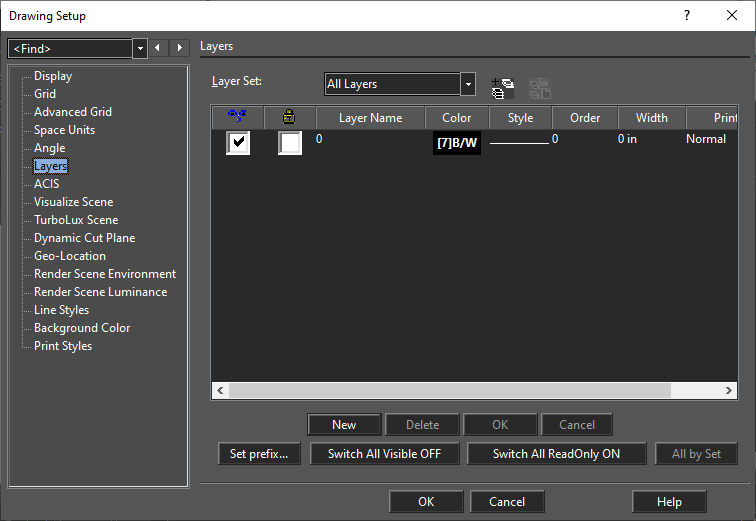Select Advanced Grid in the sidebar
Screen dimensions: 756x521
[73, 112]
